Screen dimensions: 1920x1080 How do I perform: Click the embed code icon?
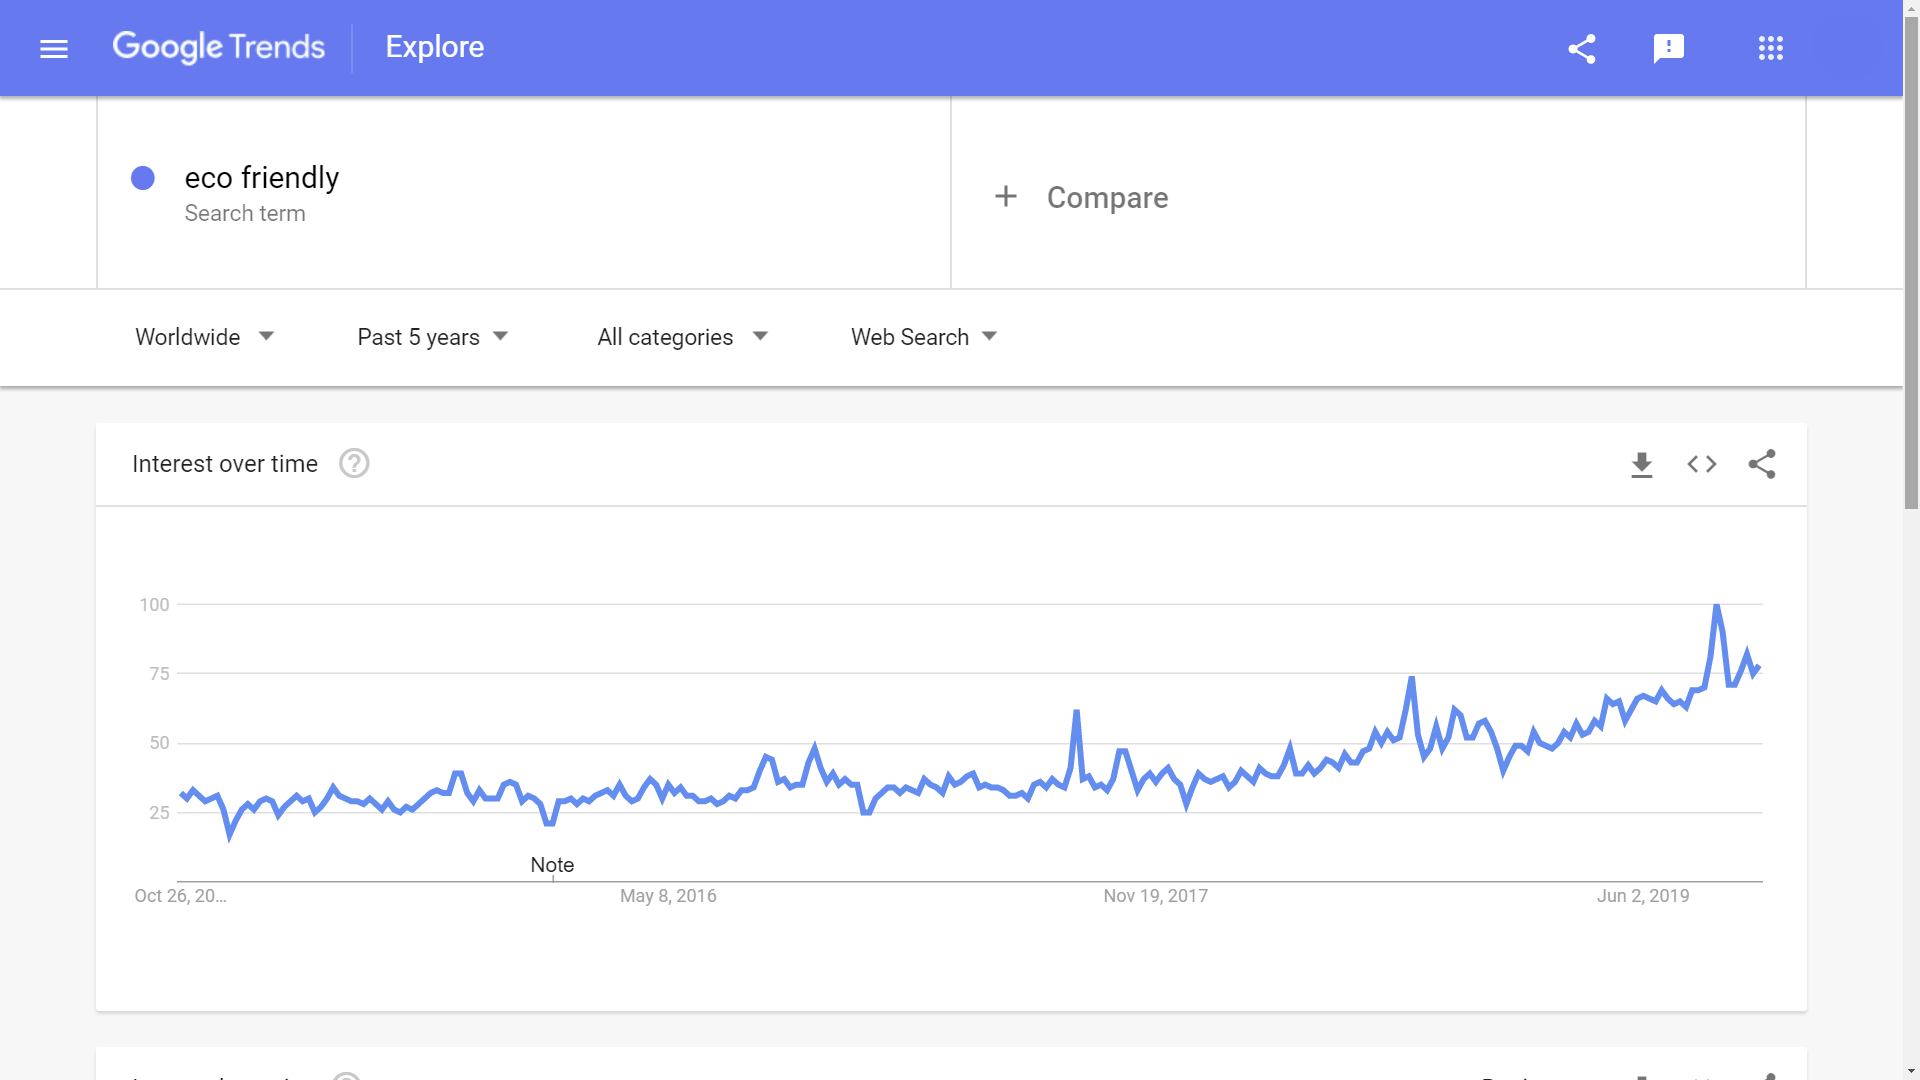pyautogui.click(x=1702, y=464)
